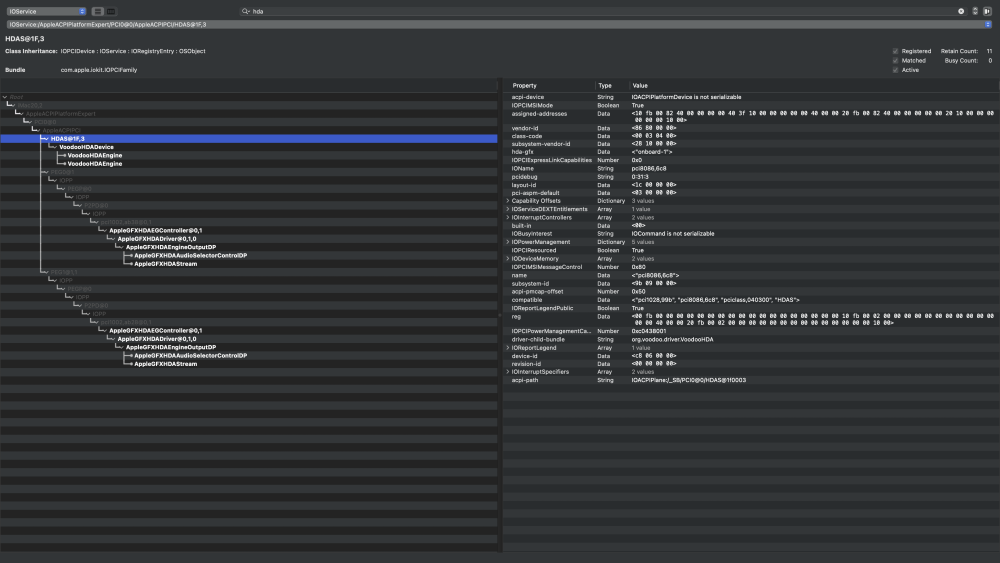The height and width of the screenshot is (563, 1000).
Task: Select the IOPCIResourced property row
Action: (752, 251)
